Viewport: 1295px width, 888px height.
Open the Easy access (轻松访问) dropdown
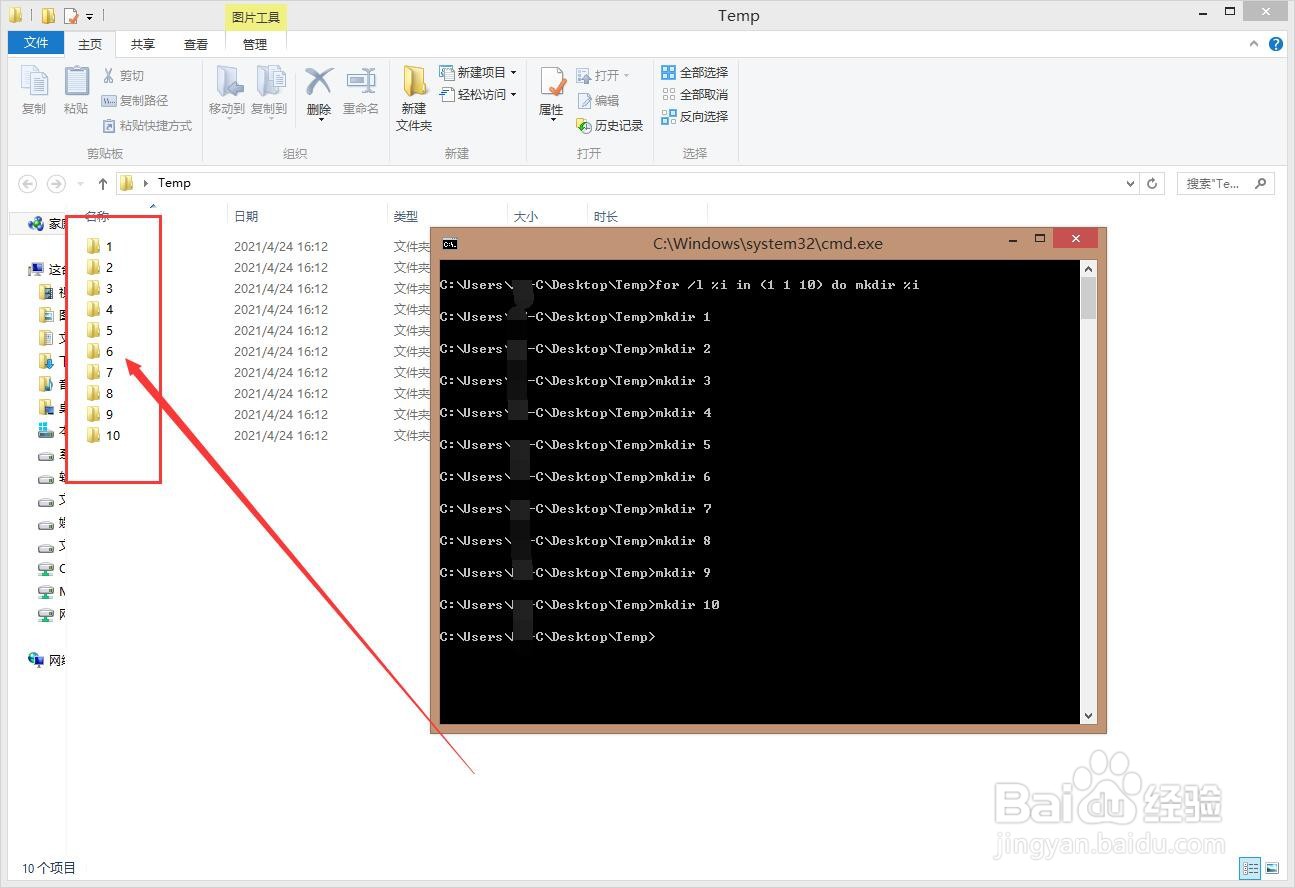(478, 95)
